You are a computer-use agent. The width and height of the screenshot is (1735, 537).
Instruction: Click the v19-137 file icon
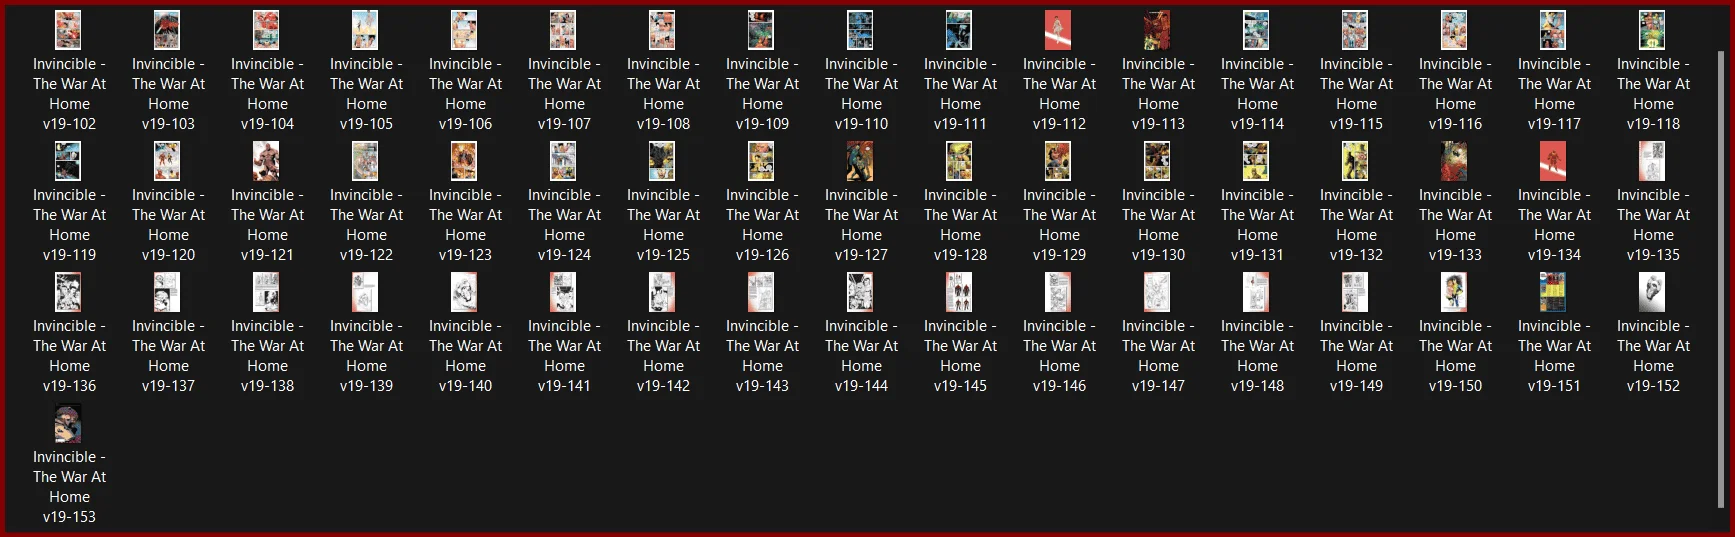(167, 292)
